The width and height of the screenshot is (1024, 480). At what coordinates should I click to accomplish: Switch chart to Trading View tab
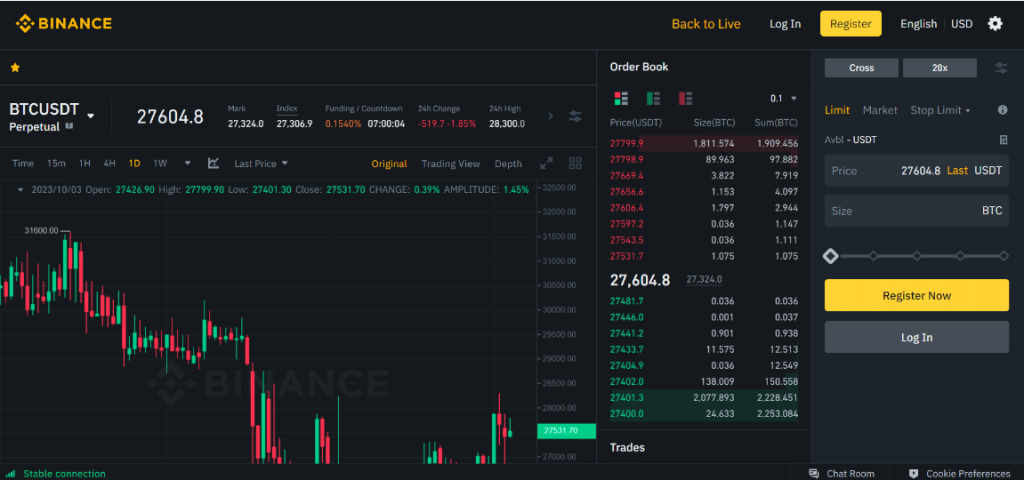coord(450,163)
